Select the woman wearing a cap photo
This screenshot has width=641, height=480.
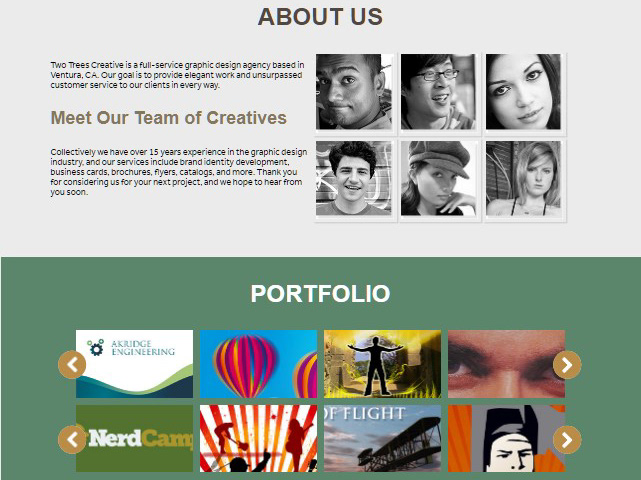(x=438, y=178)
